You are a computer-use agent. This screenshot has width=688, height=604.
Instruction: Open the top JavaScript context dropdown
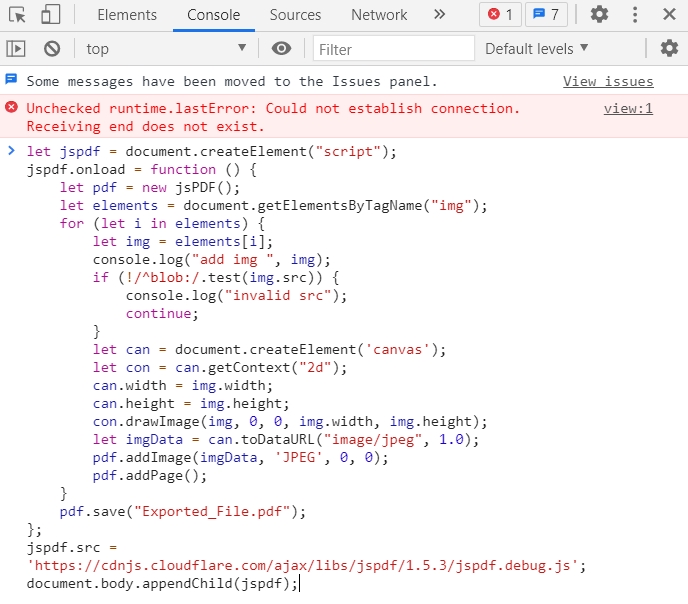pos(166,48)
